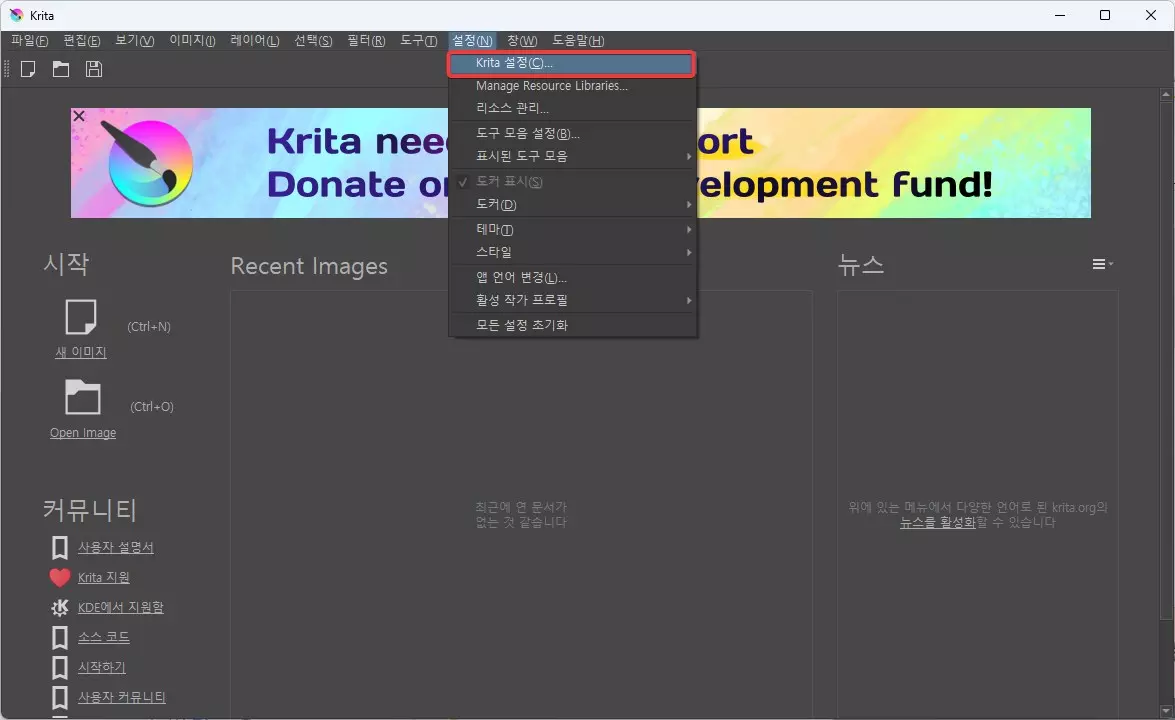Click the save icon in the toolbar
The height and width of the screenshot is (720, 1175).
point(93,68)
